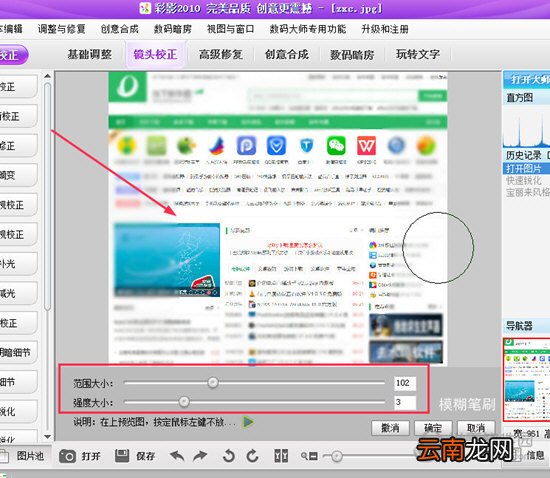Click the 强度大小 slider handle
The width and height of the screenshot is (550, 478).
(184, 402)
